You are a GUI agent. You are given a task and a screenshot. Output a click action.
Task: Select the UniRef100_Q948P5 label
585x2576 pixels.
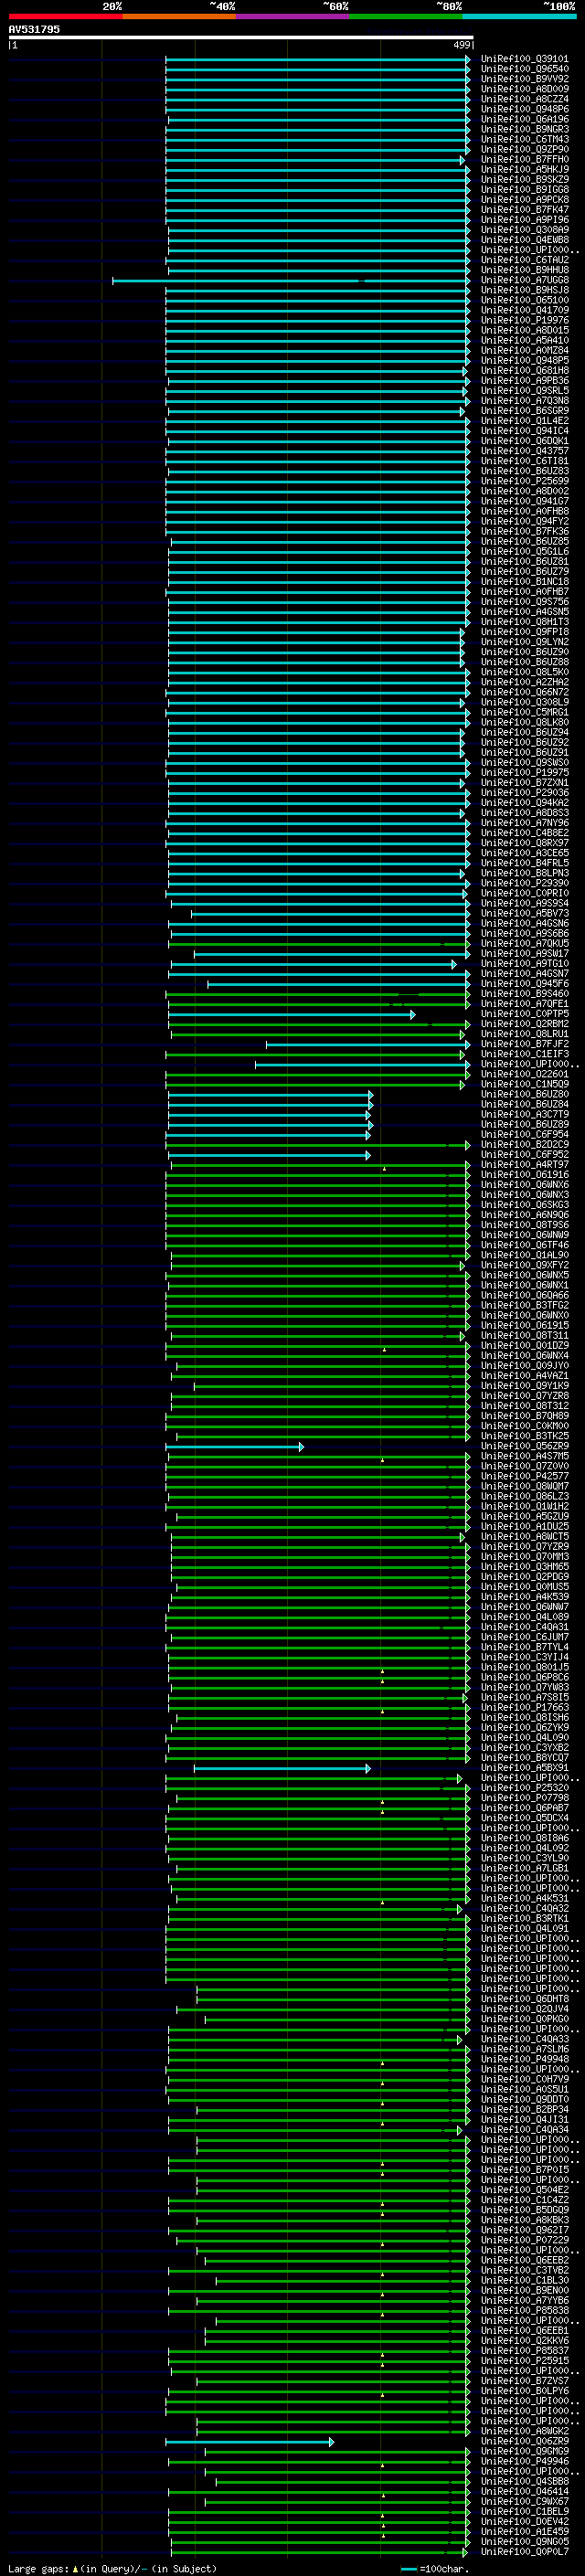[524, 360]
